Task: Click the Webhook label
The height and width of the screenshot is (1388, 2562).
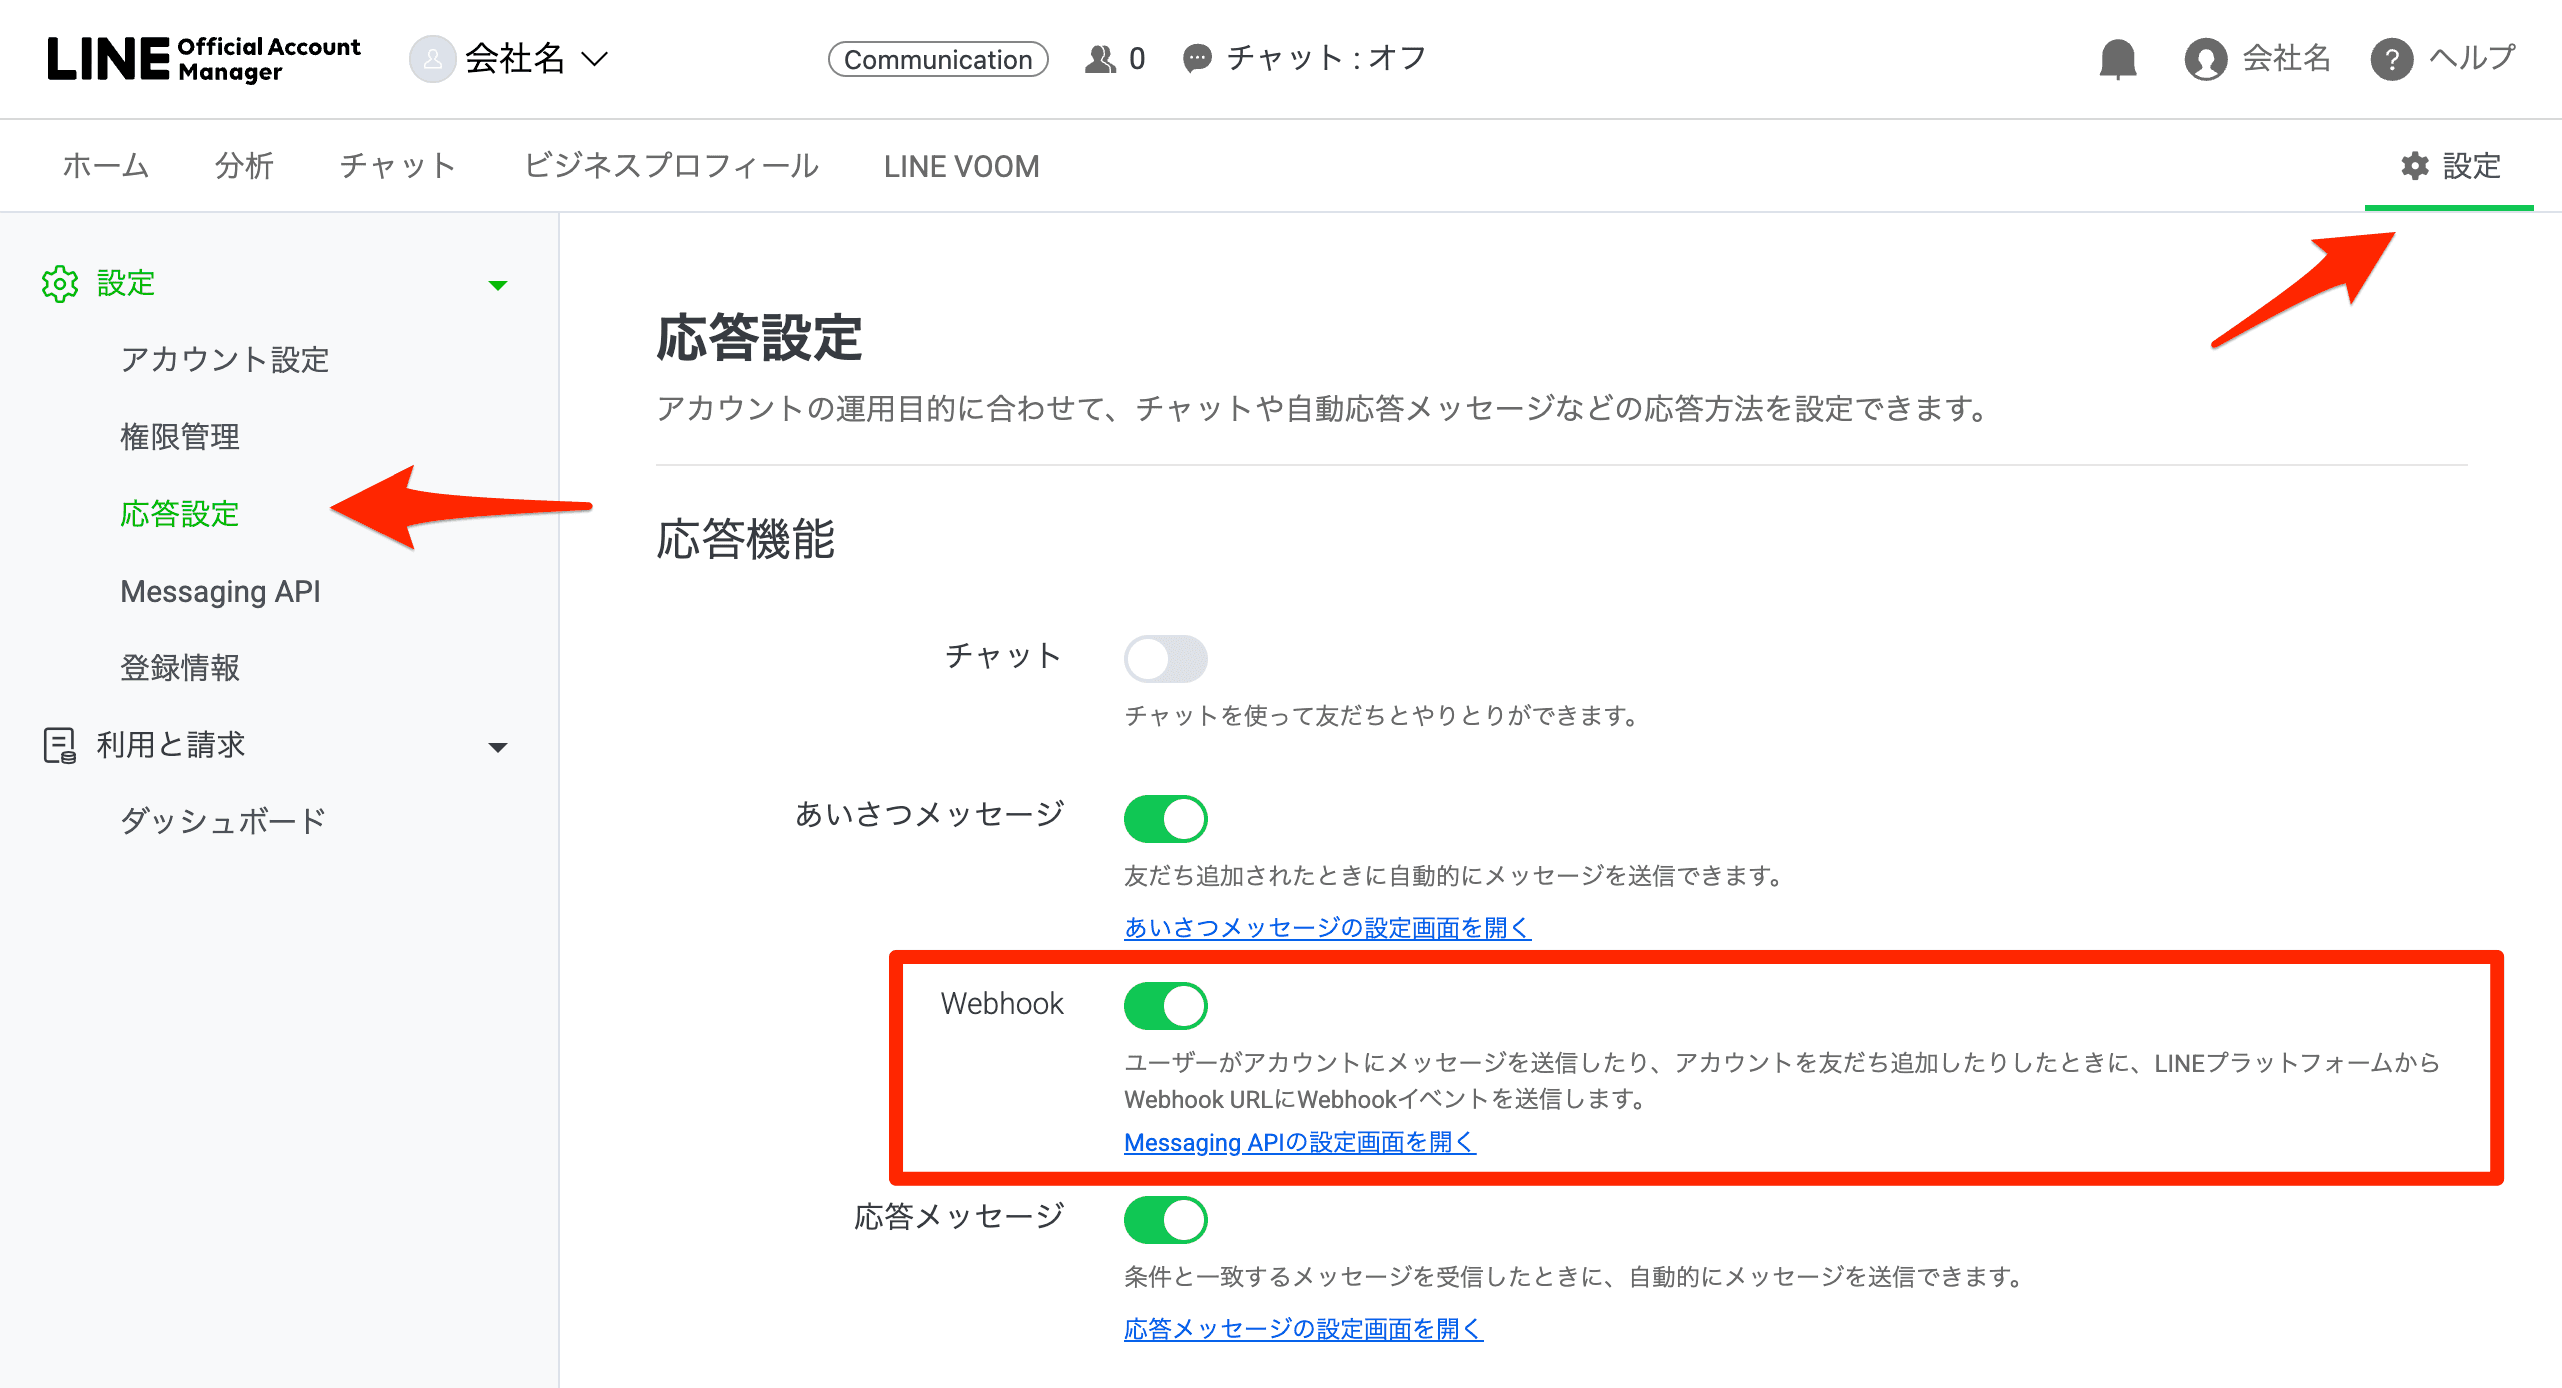Action: [1002, 1004]
